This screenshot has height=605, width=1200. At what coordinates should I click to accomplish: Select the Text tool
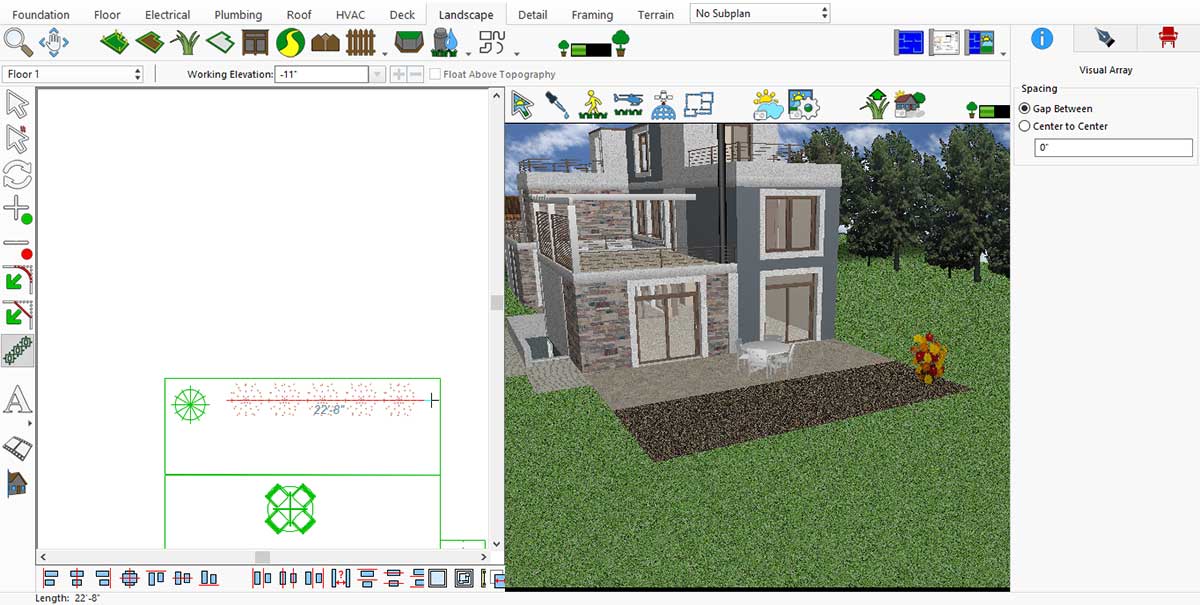pos(17,402)
